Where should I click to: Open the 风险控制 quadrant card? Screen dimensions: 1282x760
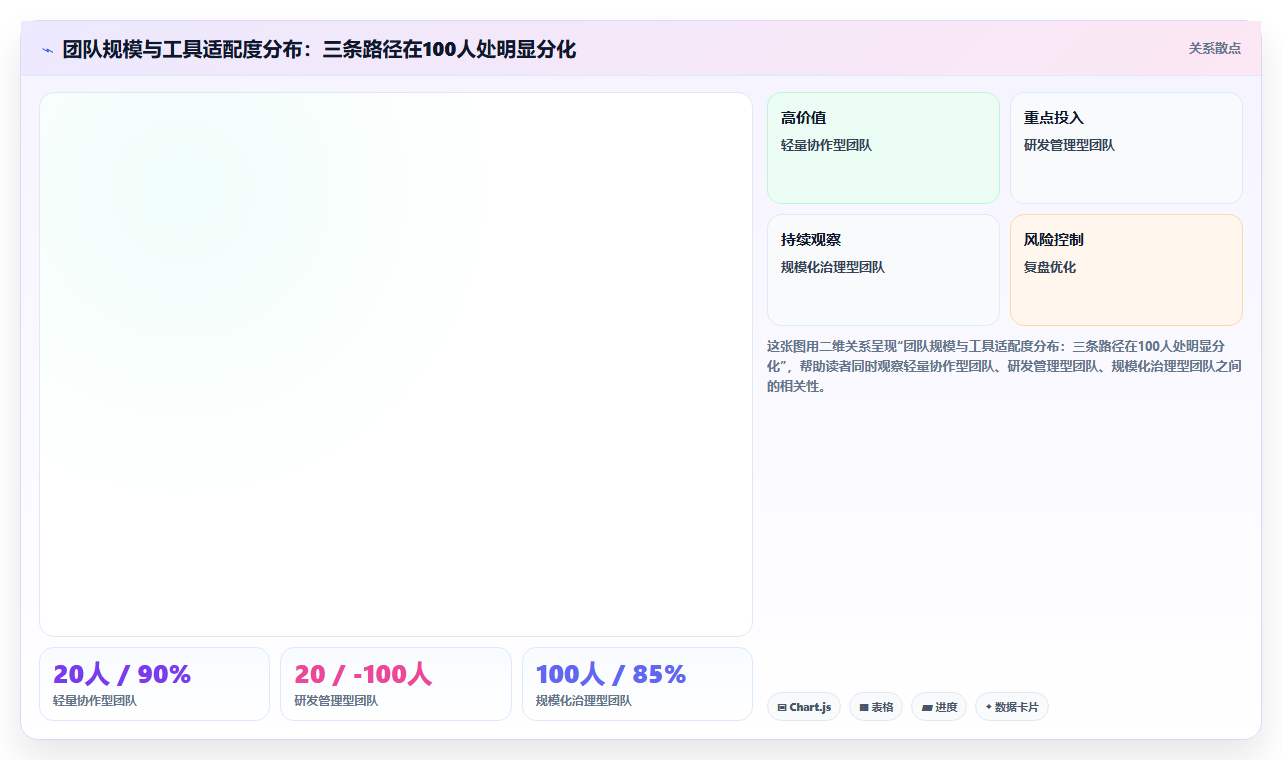(x=1126, y=270)
